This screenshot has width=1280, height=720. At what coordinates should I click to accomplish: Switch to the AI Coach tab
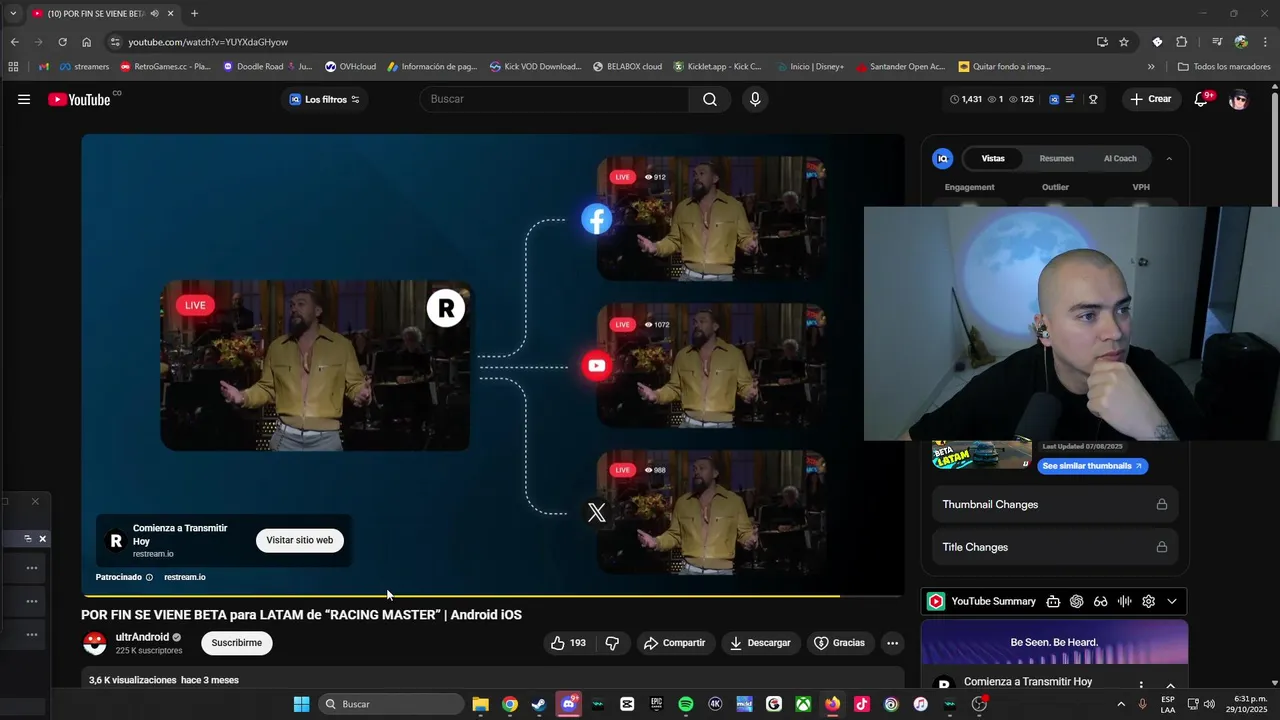[x=1120, y=158]
